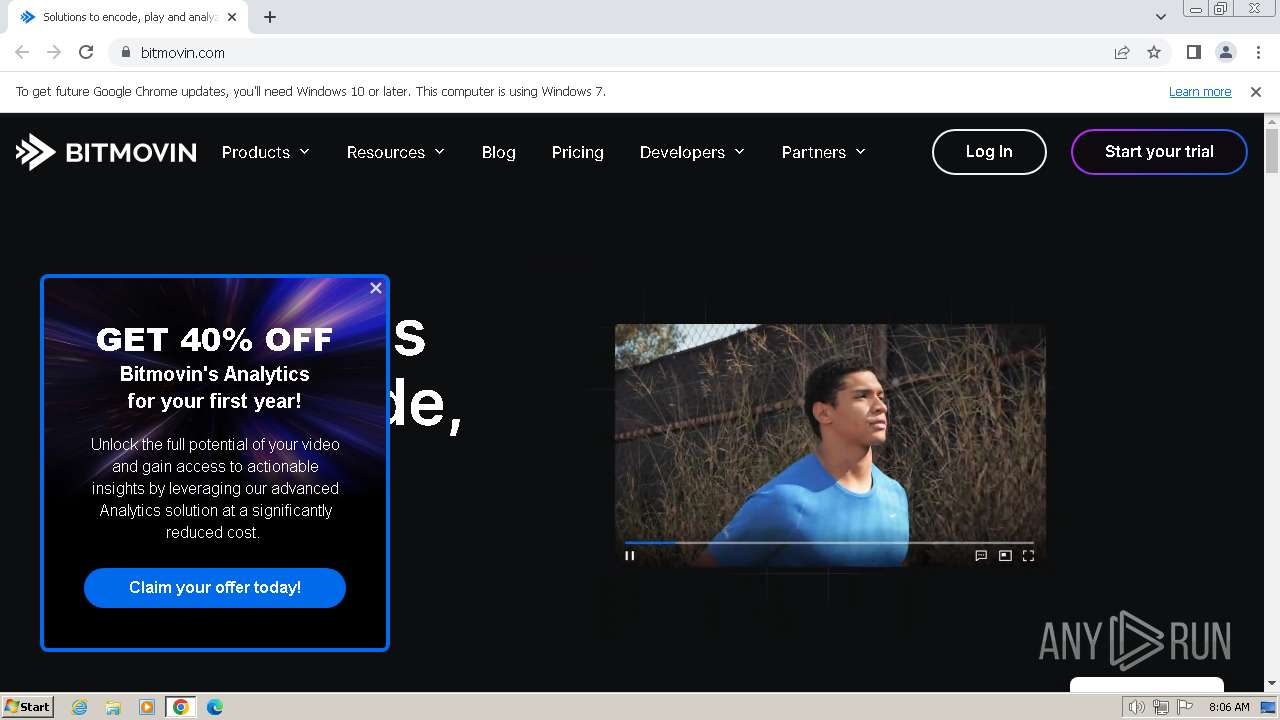The height and width of the screenshot is (720, 1280).
Task: Click the hero video frame
Action: point(830,445)
